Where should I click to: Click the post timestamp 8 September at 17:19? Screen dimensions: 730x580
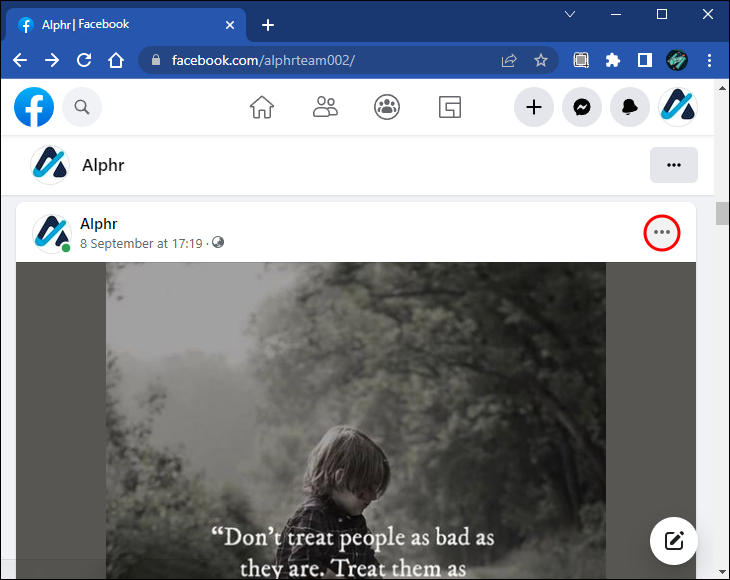(x=141, y=243)
